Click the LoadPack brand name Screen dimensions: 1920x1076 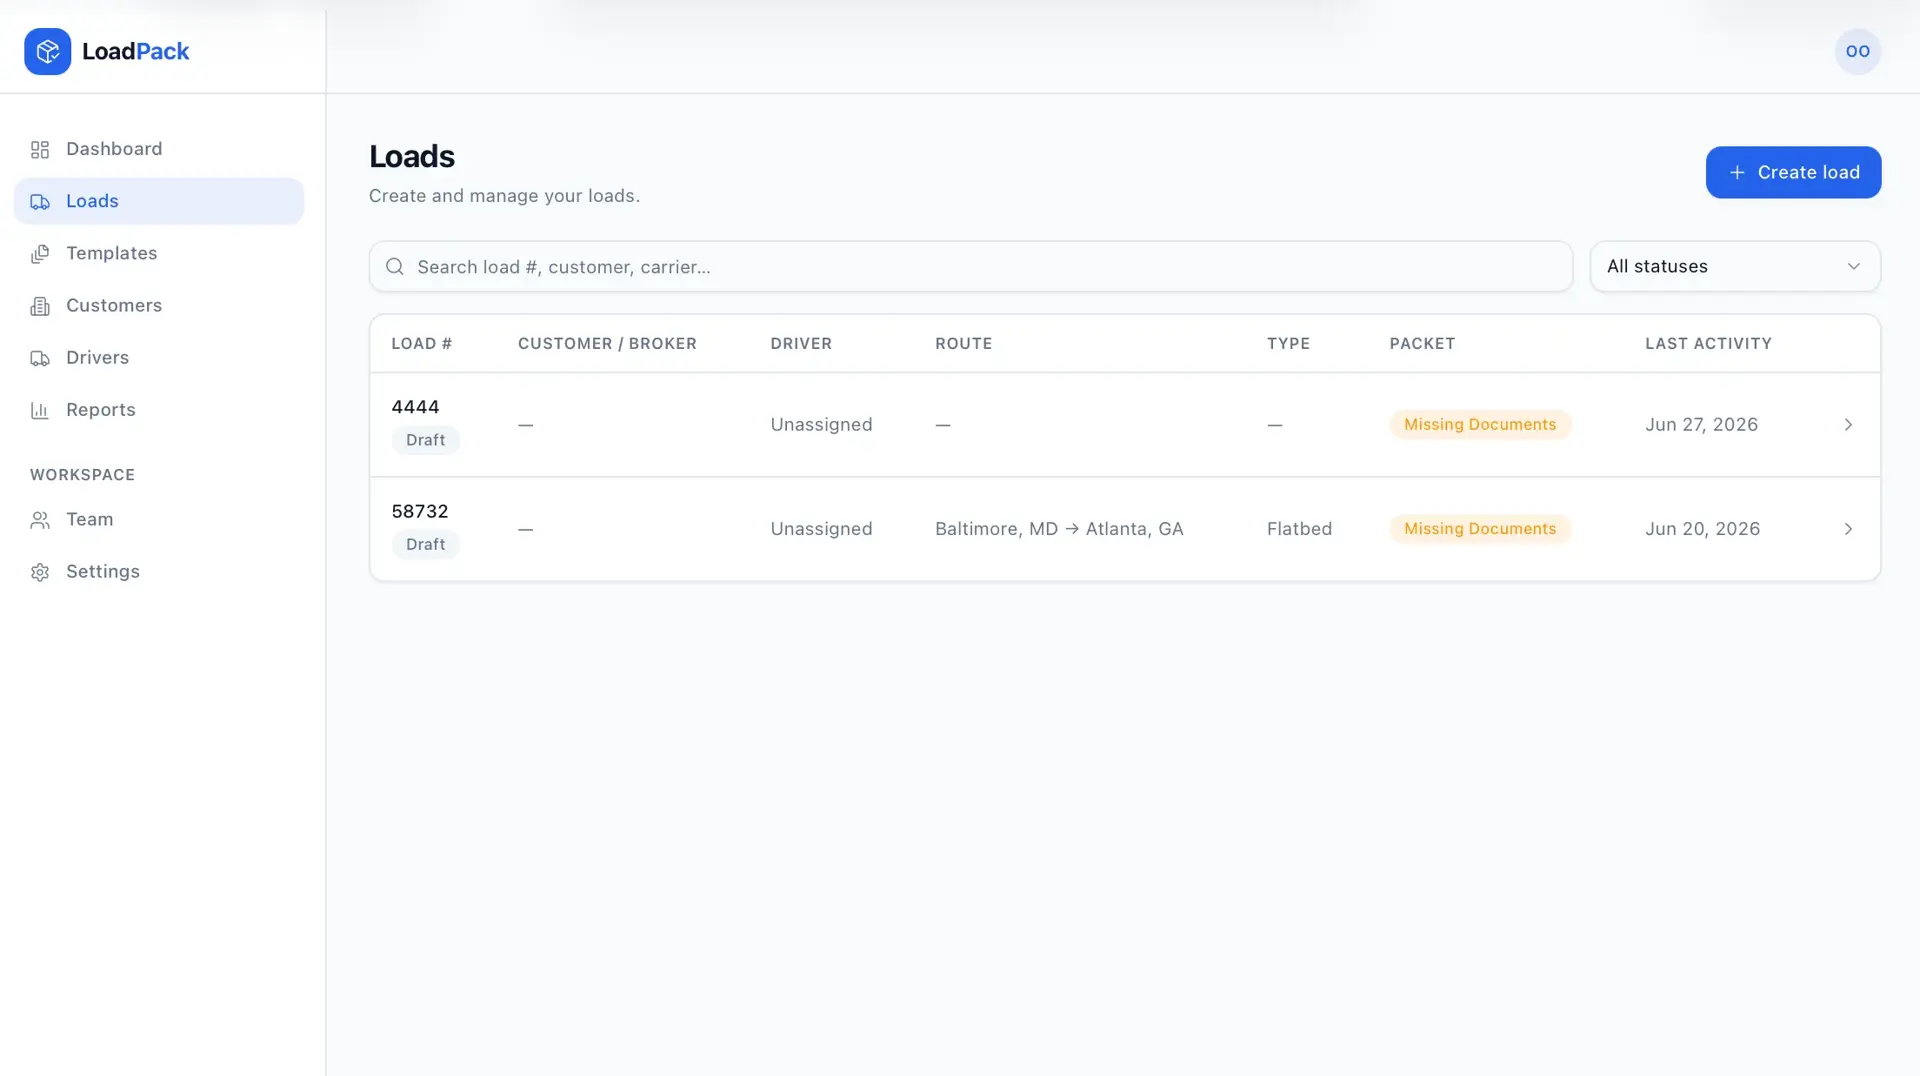[x=135, y=51]
